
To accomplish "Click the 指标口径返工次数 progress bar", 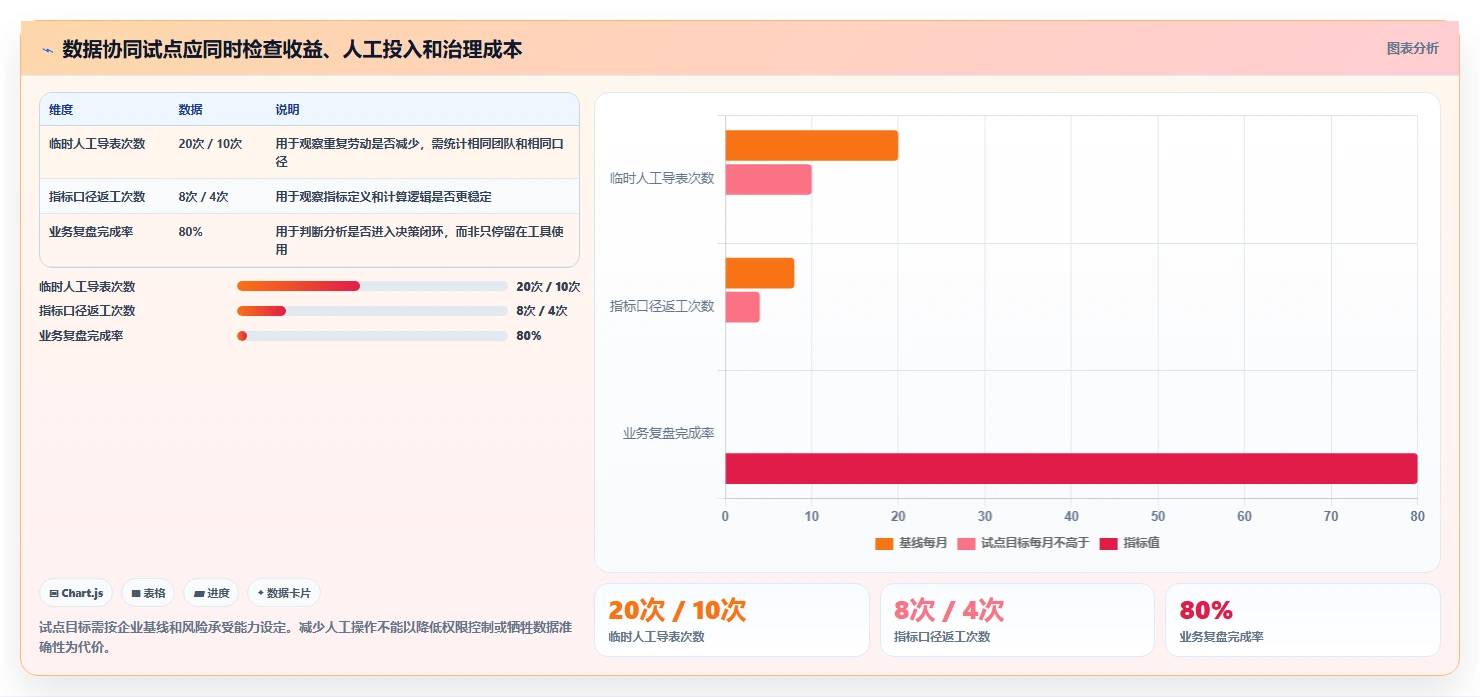I will point(372,311).
